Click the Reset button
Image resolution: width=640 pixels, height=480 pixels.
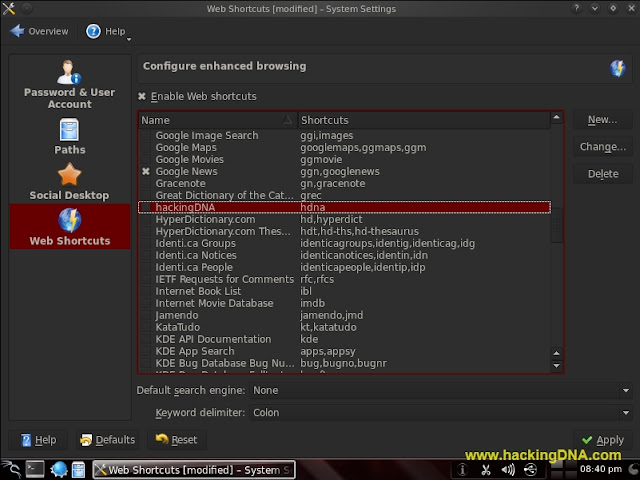click(176, 440)
